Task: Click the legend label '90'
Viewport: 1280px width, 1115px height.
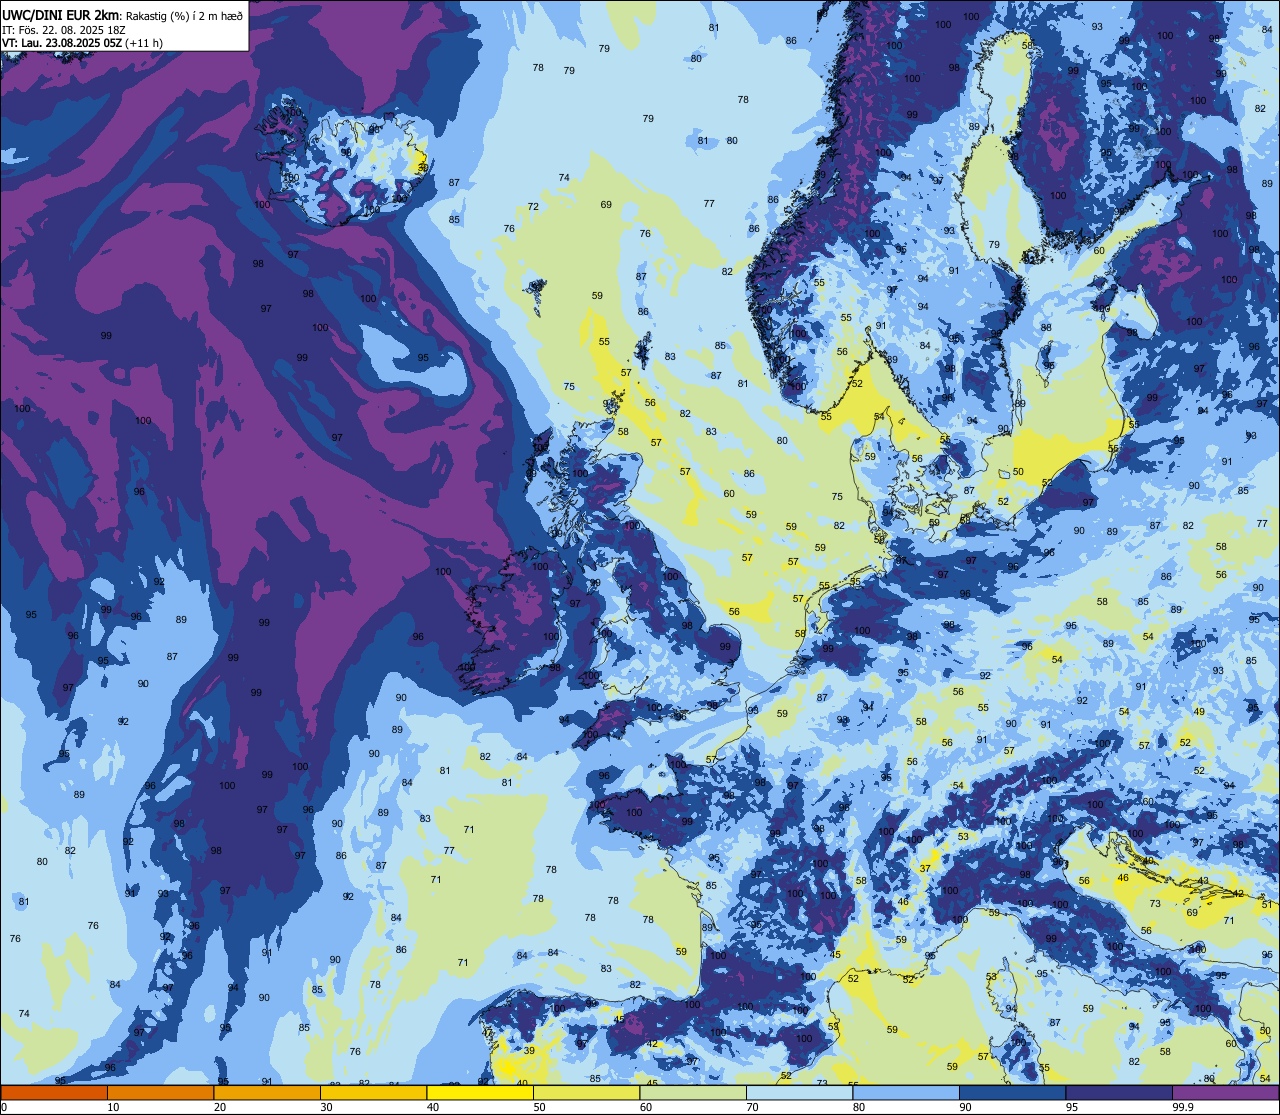Action: click(965, 1107)
